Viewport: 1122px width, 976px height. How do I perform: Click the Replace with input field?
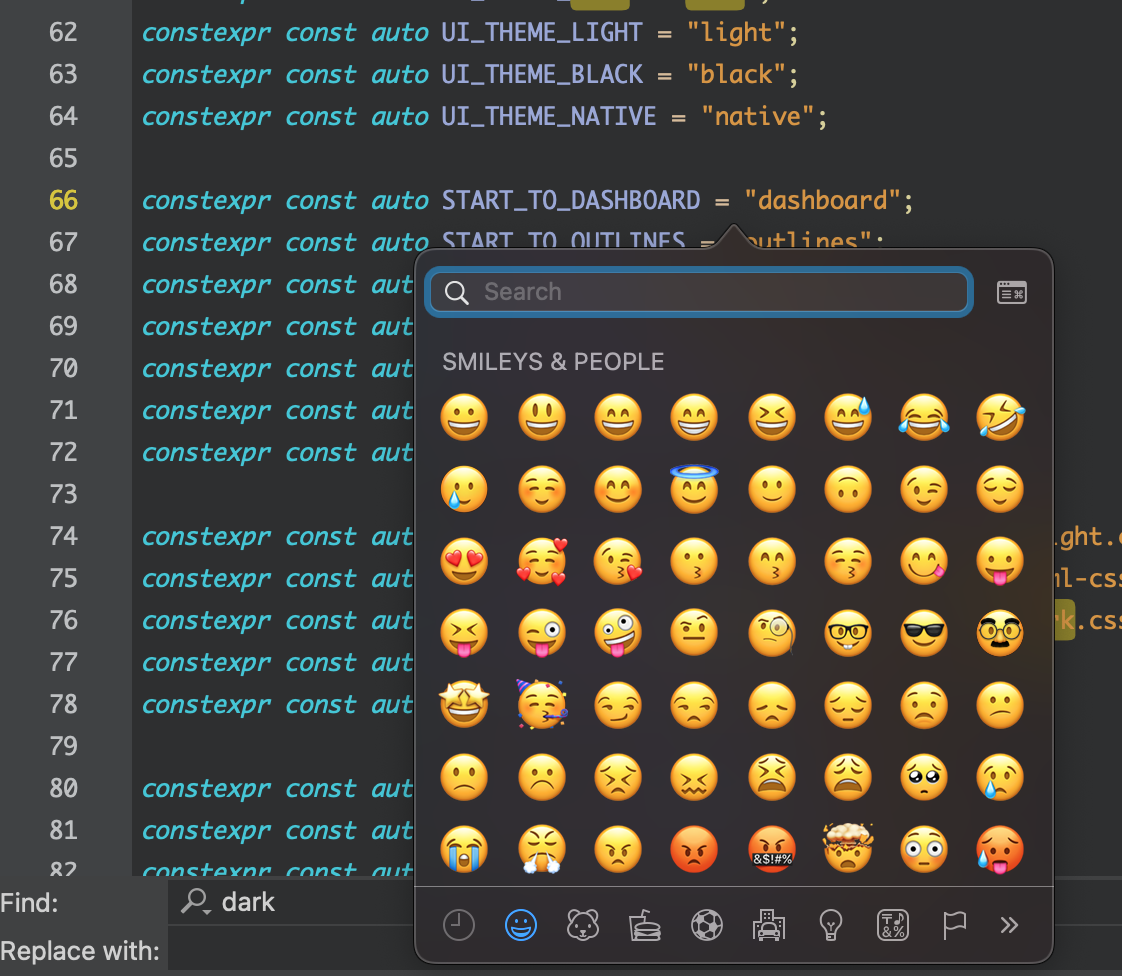(x=291, y=951)
